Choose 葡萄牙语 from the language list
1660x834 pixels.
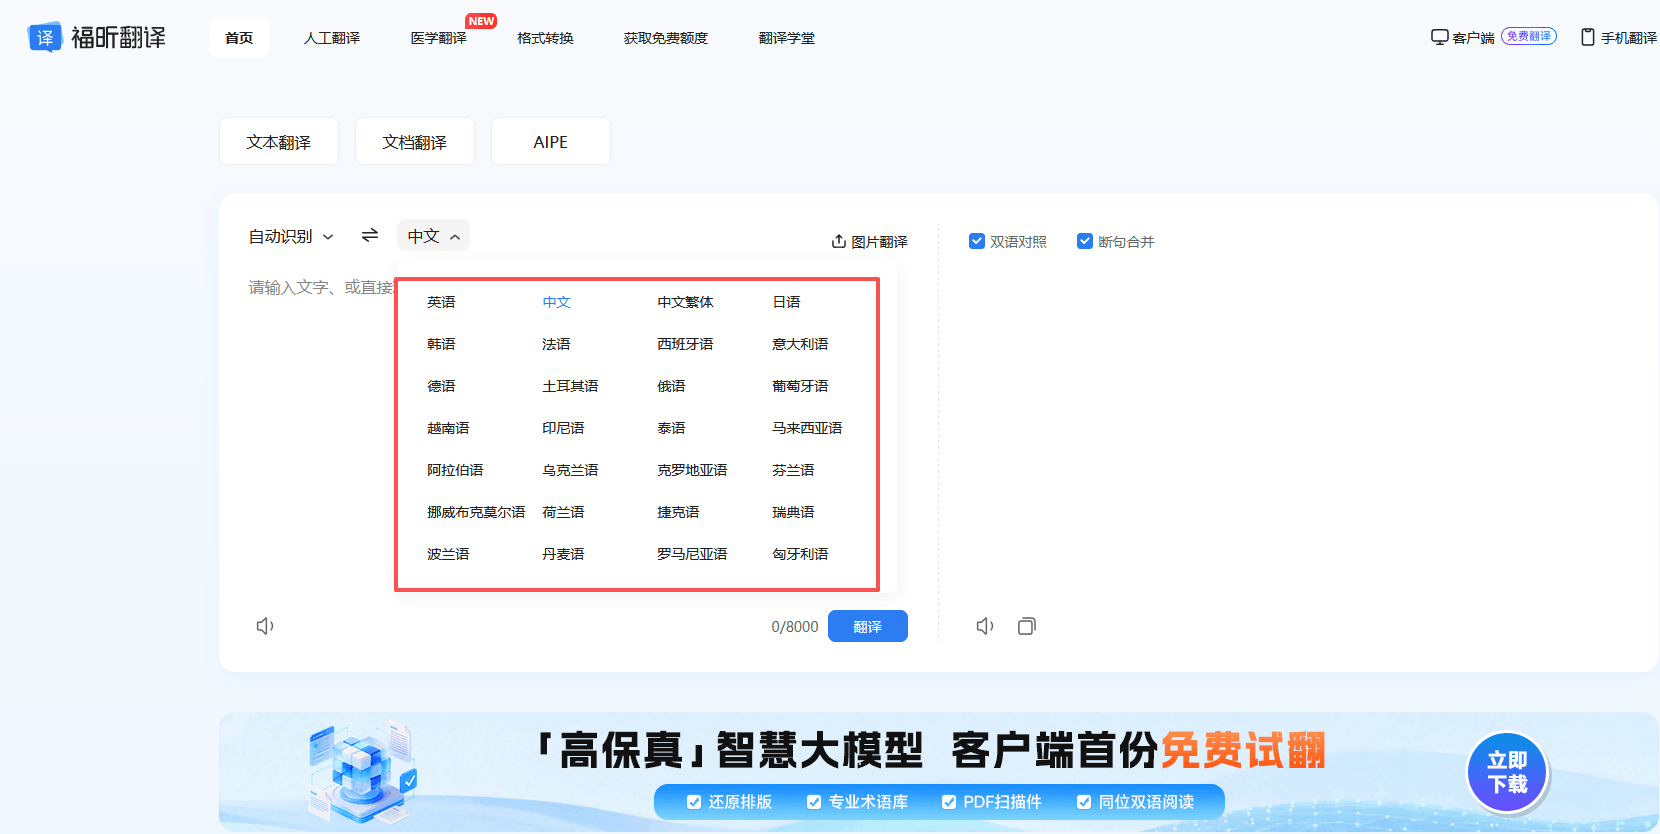coord(800,386)
